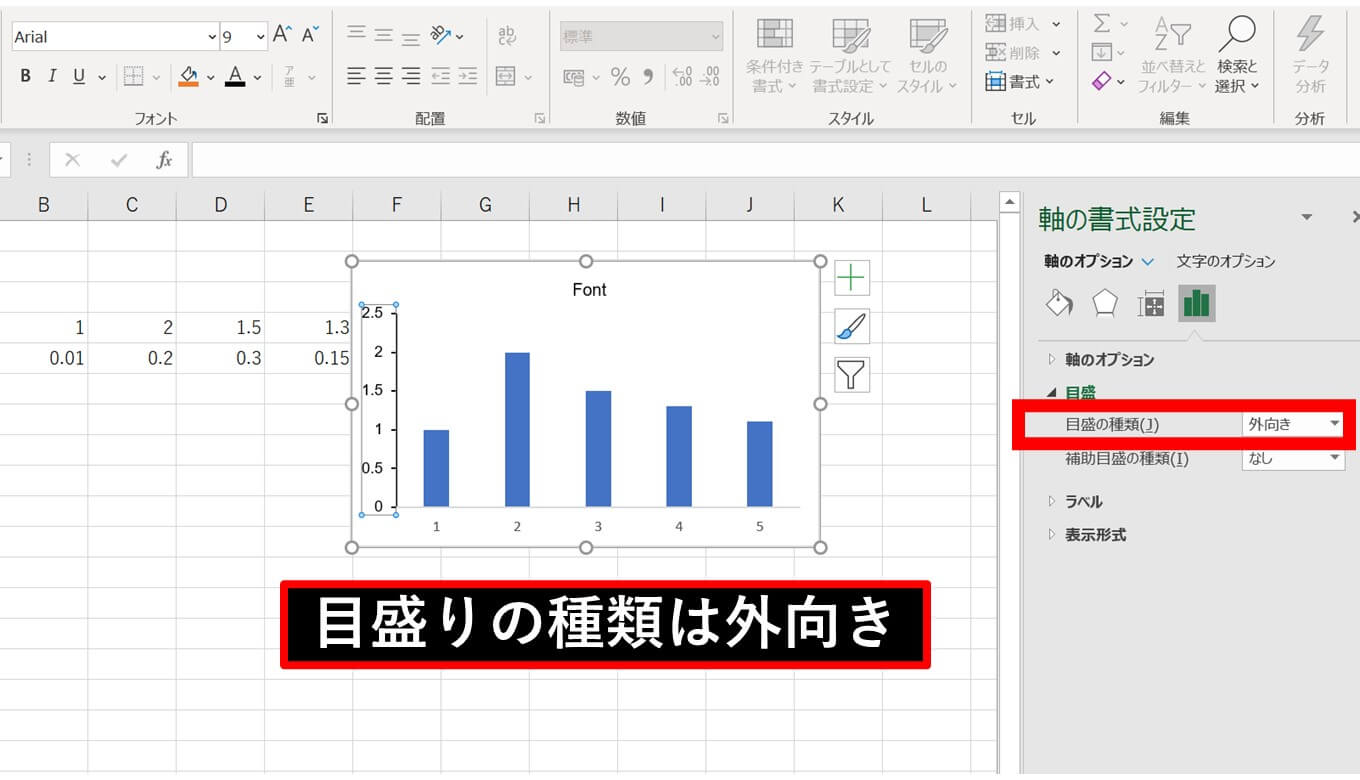Align text left
Screen dimensions: 1360x780
tap(356, 76)
